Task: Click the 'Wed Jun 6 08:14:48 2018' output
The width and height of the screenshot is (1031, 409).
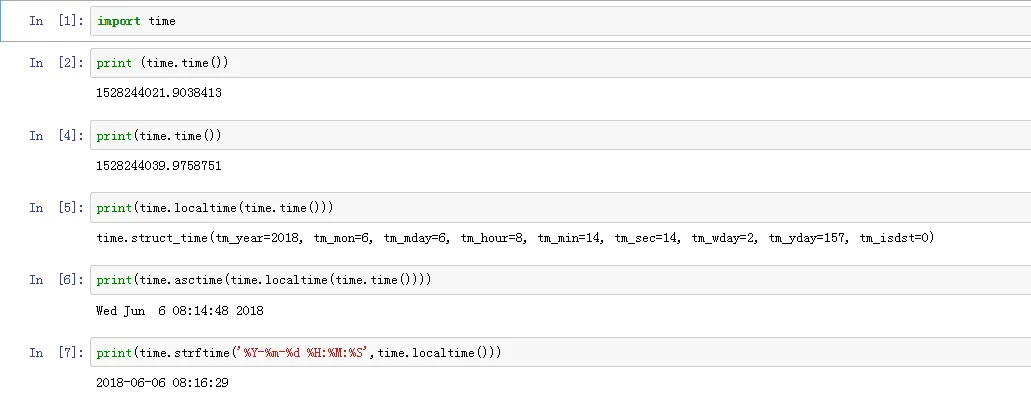Action: pyautogui.click(x=180, y=310)
